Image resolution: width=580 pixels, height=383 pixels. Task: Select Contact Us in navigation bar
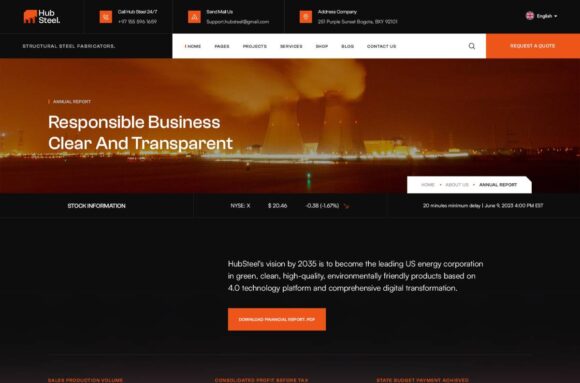click(381, 46)
